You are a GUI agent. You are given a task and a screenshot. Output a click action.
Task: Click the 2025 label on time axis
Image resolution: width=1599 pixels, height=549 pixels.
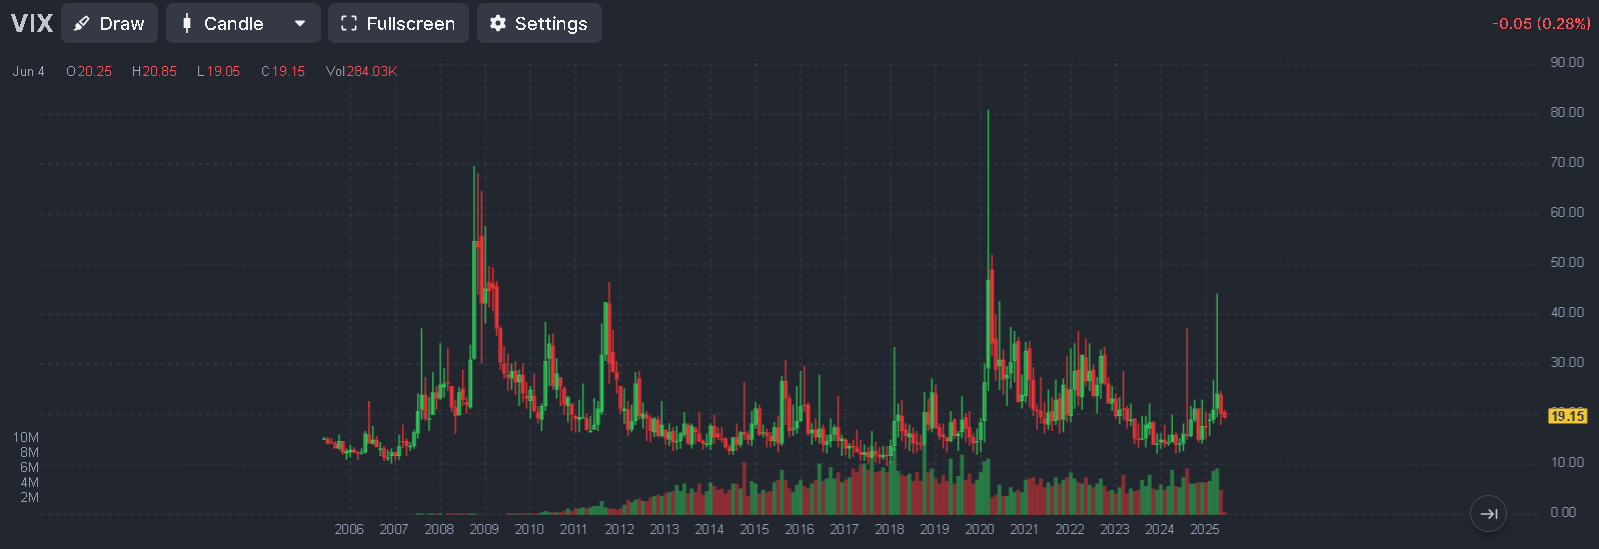(x=1204, y=529)
